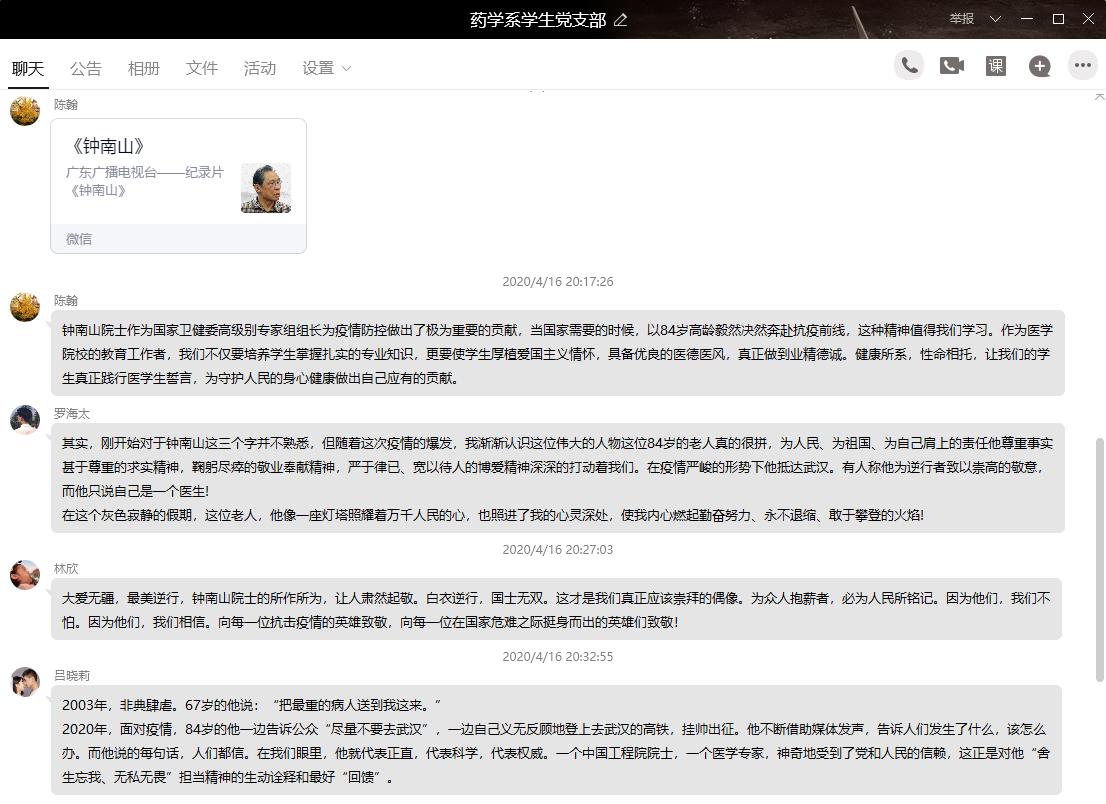Viewport: 1106px width, 804px height.
Task: Open the 课 classroom feature icon
Action: point(996,66)
